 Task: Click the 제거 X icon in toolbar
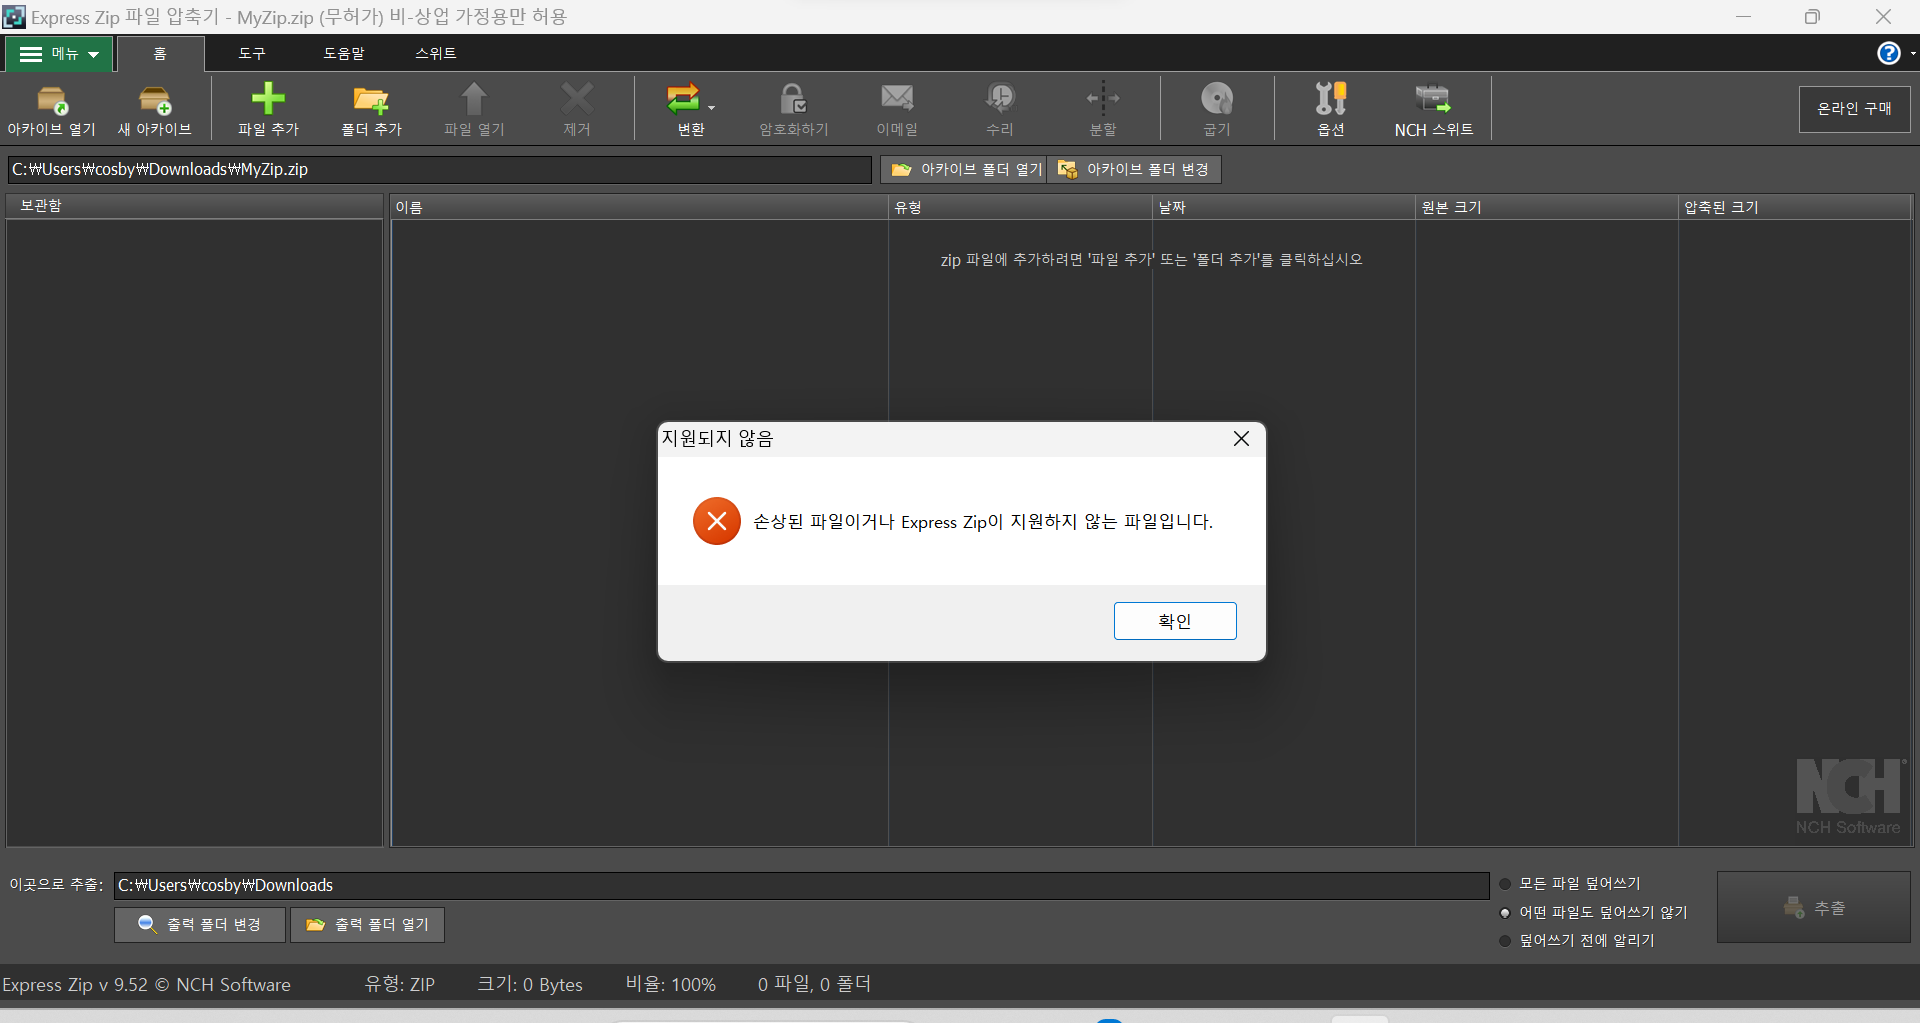(577, 98)
